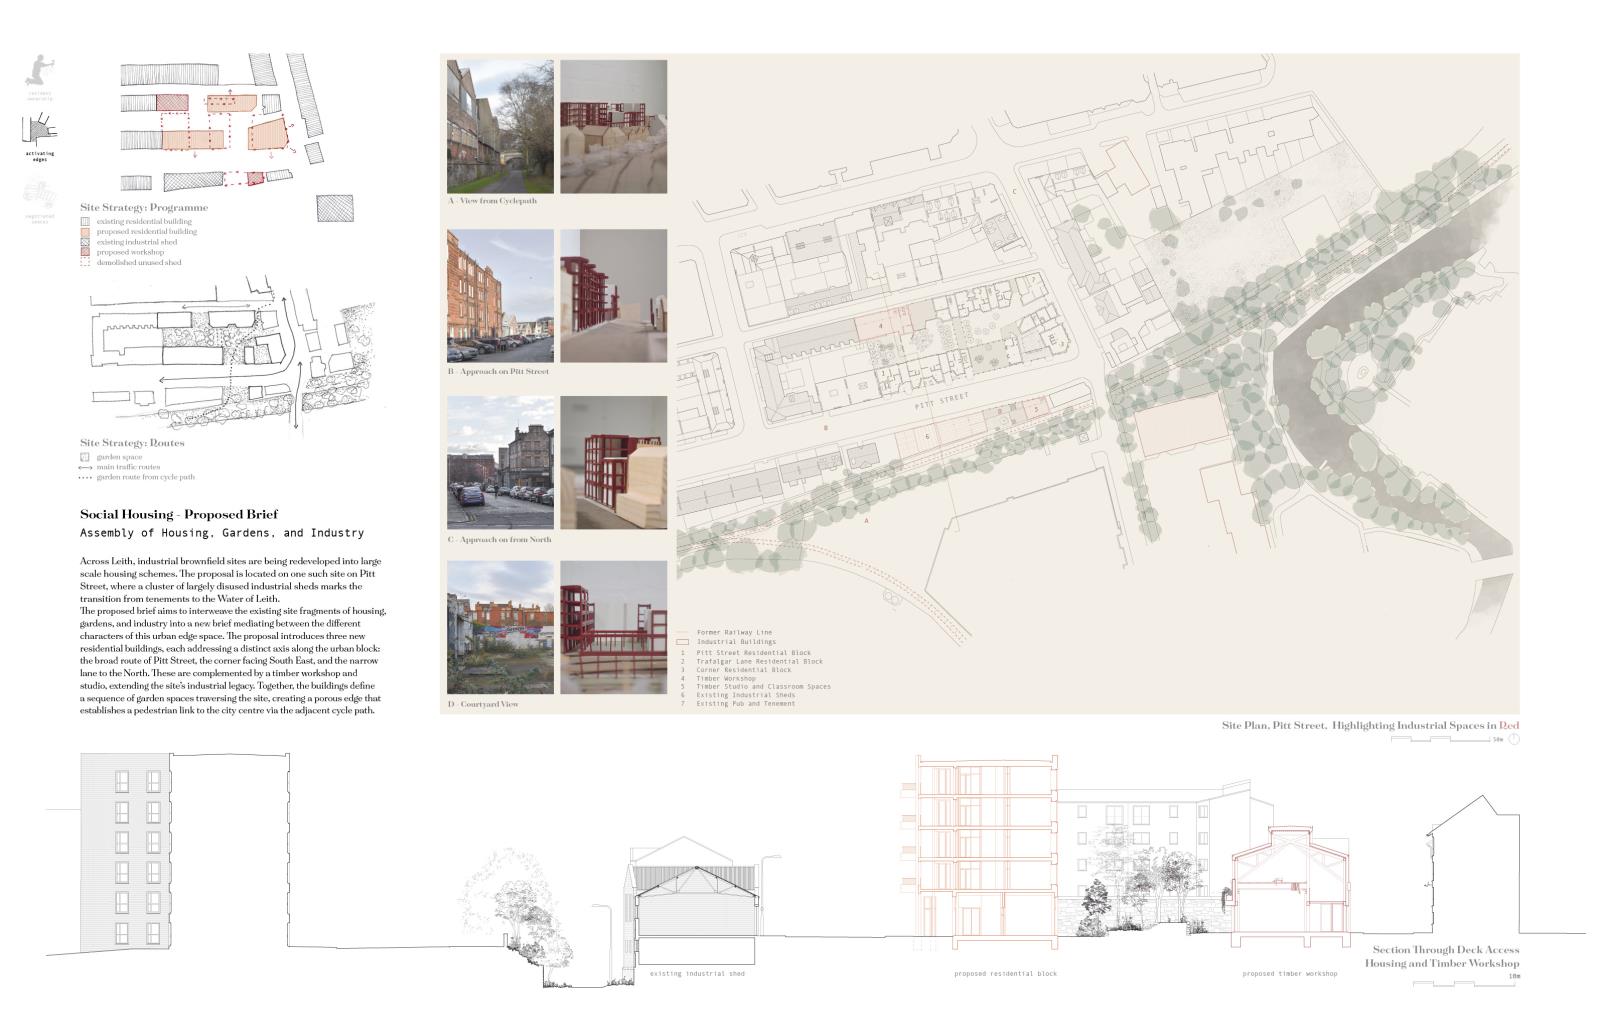
Task: Click the Approach from North street photo
Action: pyautogui.click(x=500, y=462)
